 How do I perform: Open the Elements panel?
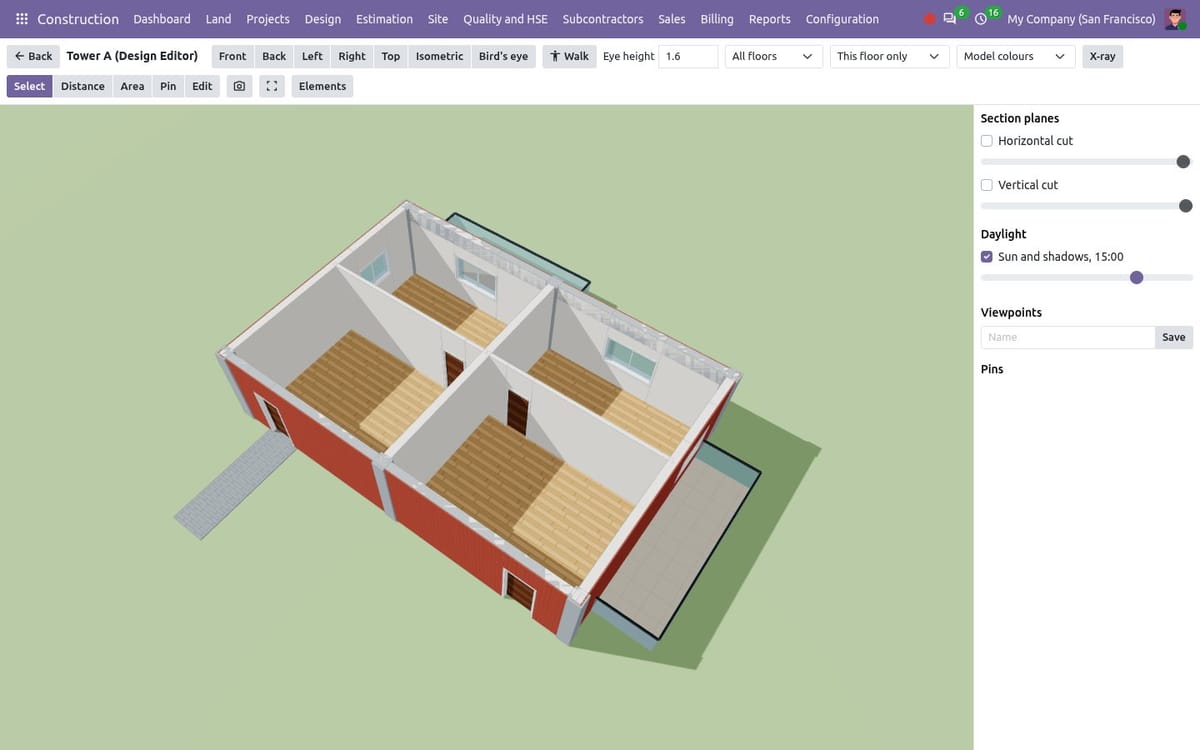click(322, 86)
